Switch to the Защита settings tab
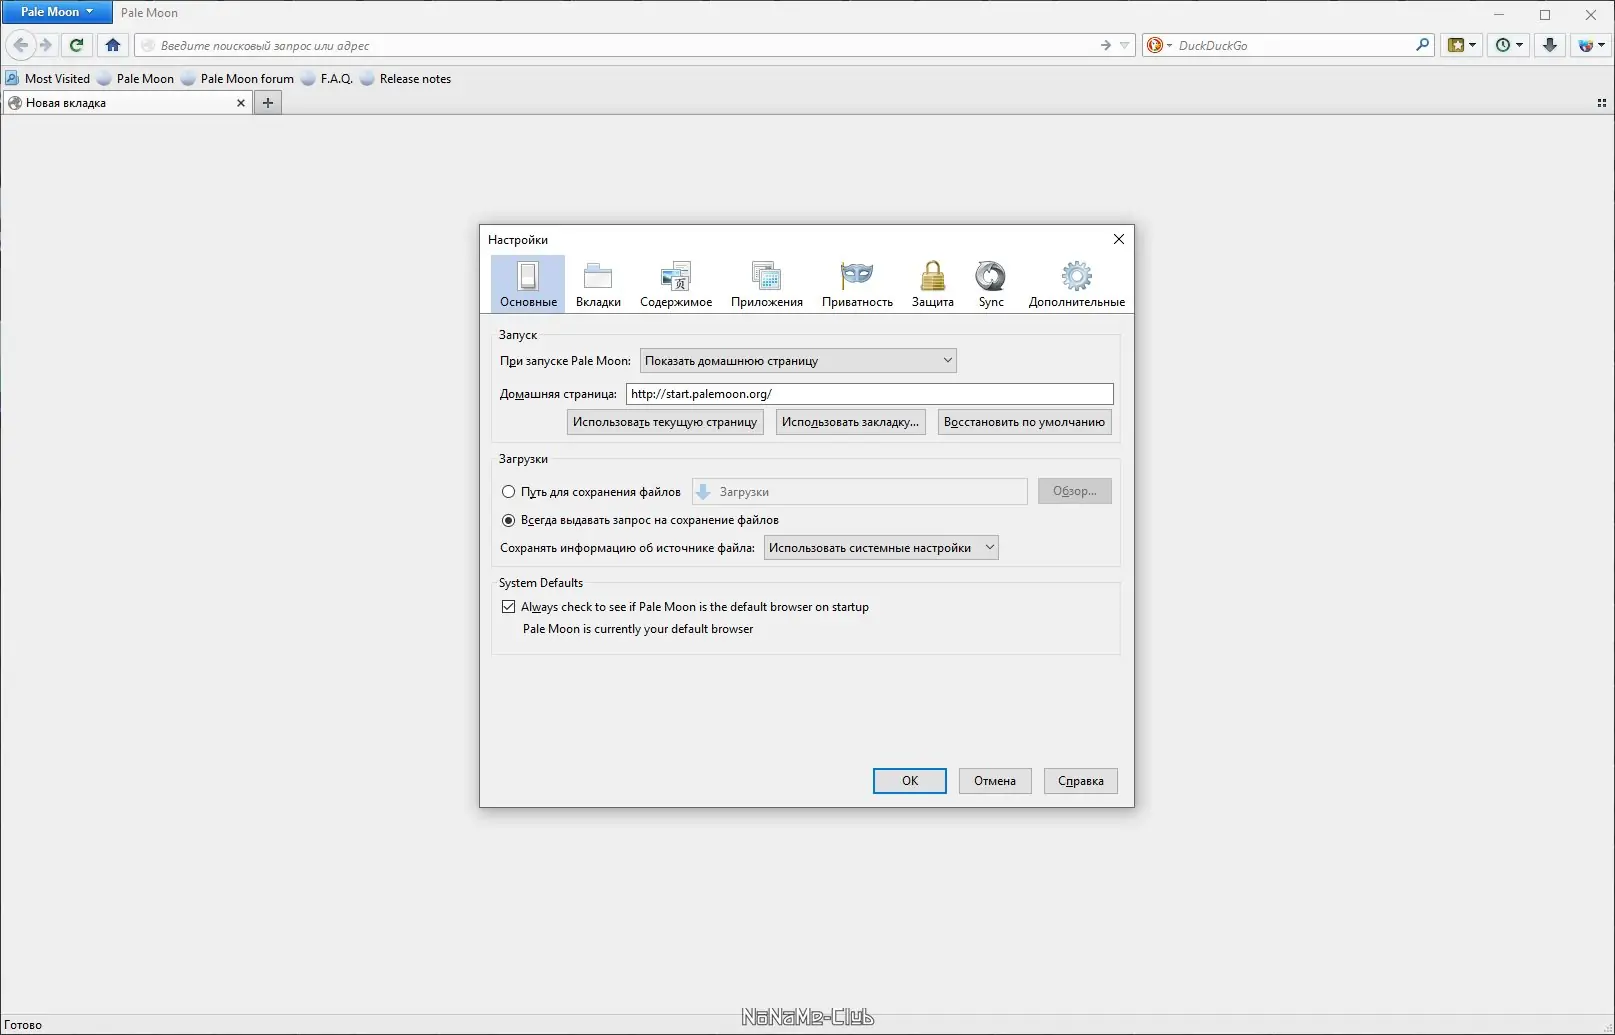Viewport: 1615px width, 1035px height. (x=932, y=284)
